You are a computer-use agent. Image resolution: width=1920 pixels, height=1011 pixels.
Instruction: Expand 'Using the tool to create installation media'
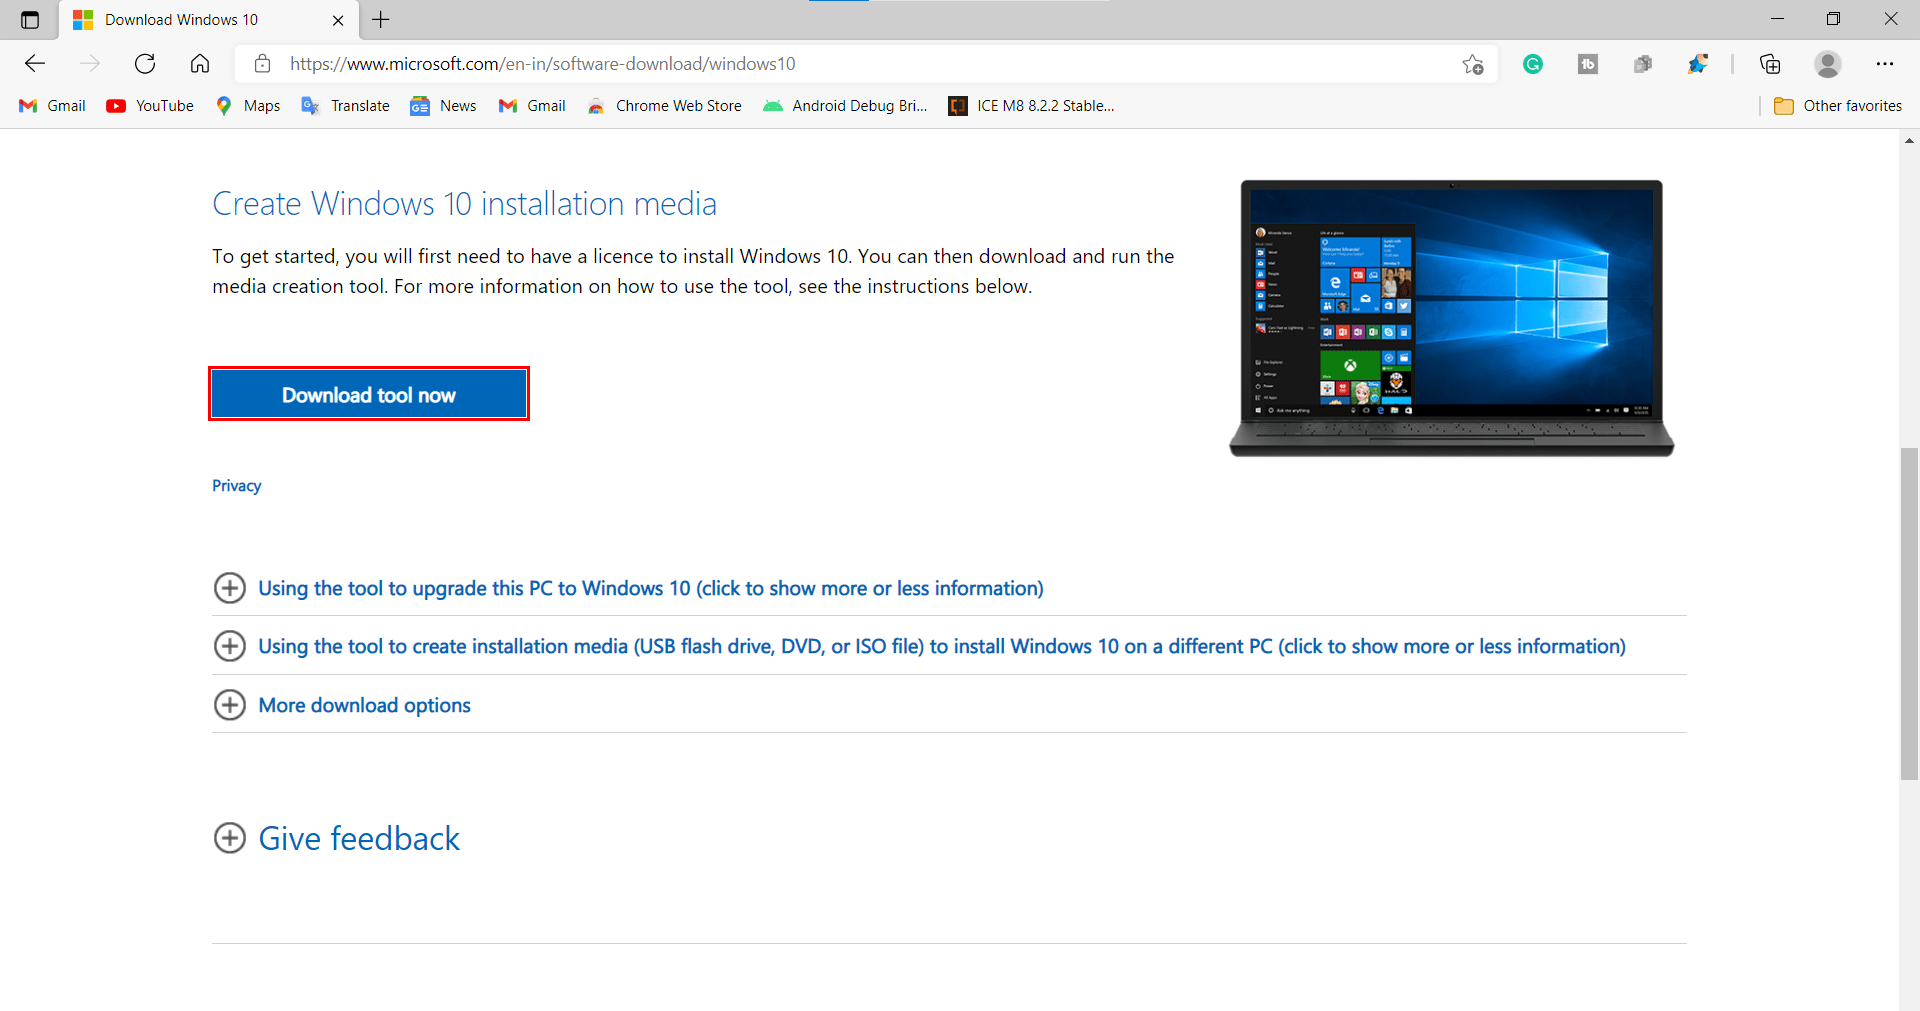(x=940, y=646)
